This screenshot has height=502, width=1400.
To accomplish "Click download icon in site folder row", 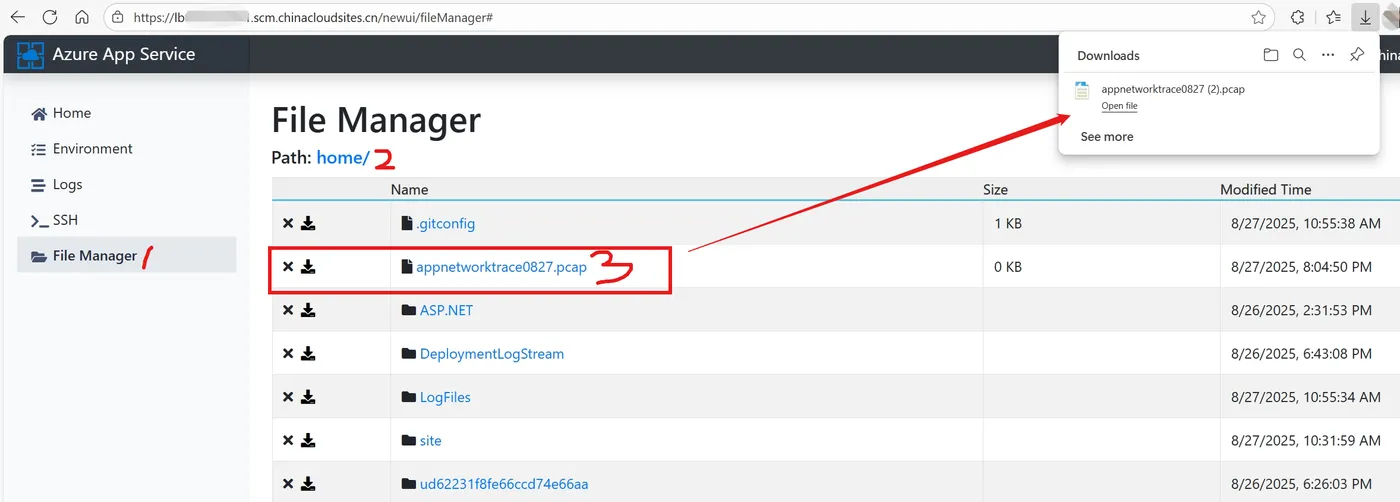I will point(308,440).
